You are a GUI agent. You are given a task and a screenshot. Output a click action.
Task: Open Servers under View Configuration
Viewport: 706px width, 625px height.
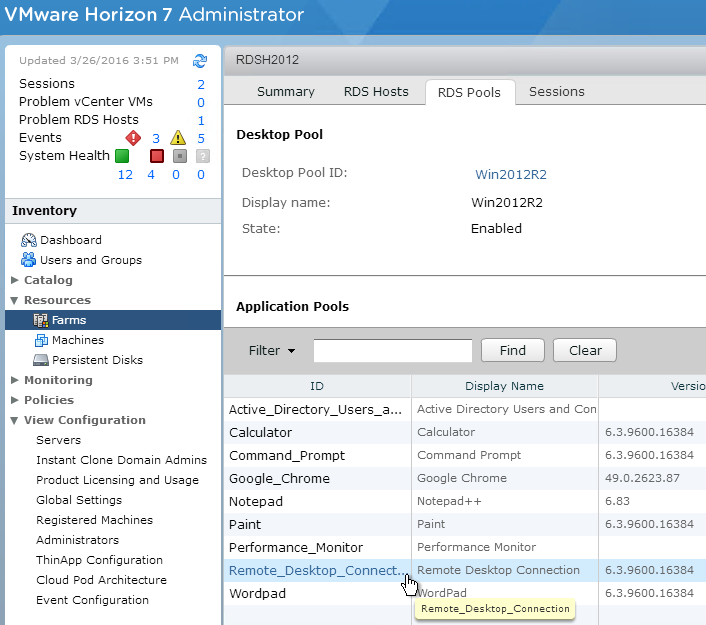pos(59,440)
